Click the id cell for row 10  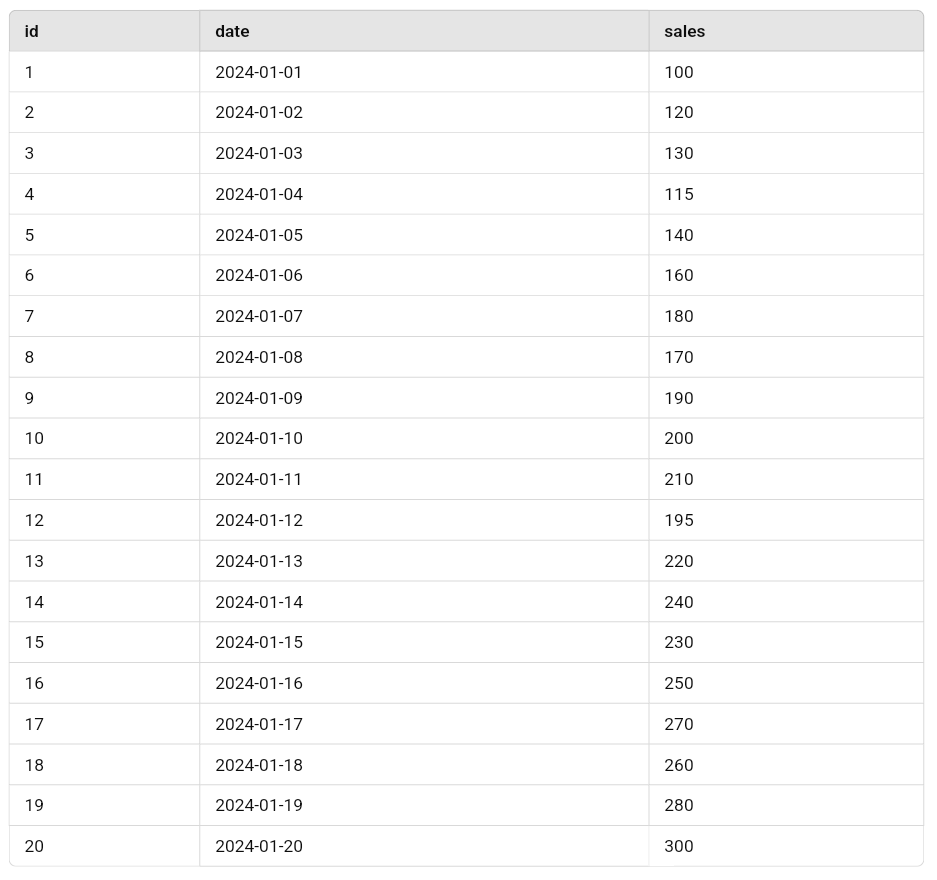pyautogui.click(x=34, y=438)
